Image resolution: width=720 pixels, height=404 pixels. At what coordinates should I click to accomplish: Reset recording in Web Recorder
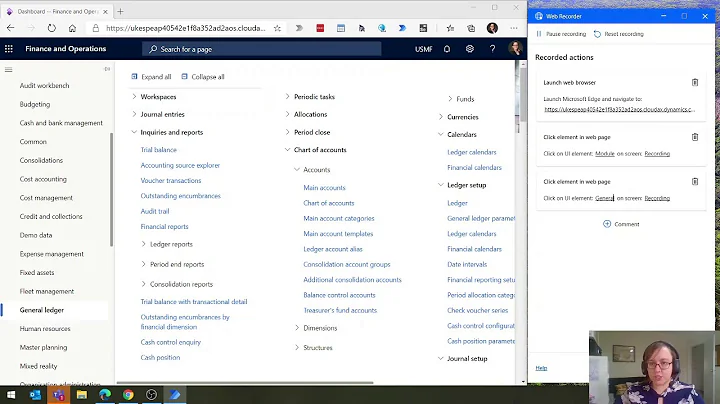tap(619, 34)
